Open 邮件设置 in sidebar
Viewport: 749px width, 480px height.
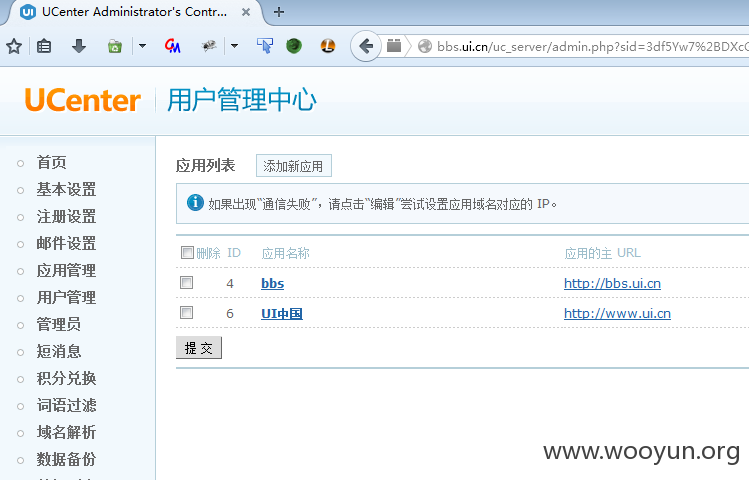[x=66, y=243]
